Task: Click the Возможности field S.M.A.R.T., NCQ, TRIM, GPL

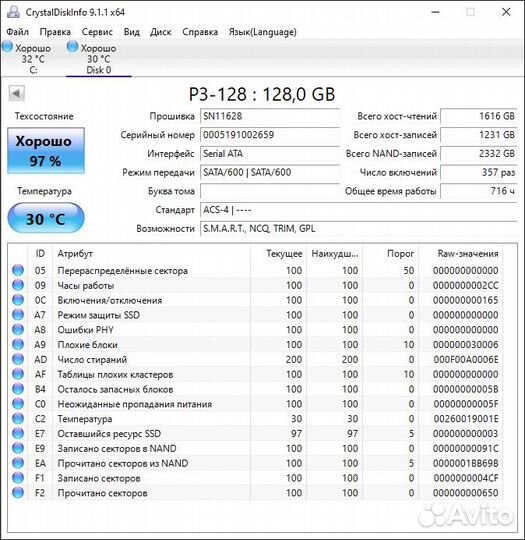Action: tap(359, 229)
